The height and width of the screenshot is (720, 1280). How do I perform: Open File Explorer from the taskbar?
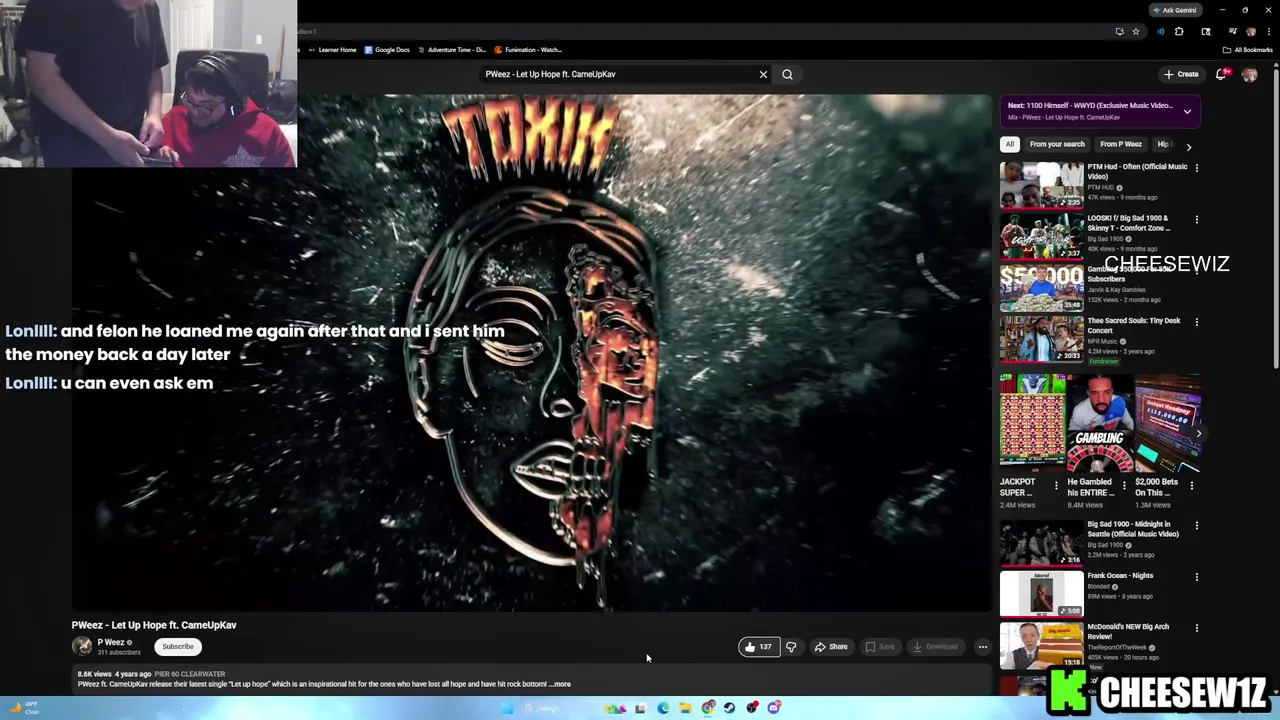point(685,708)
